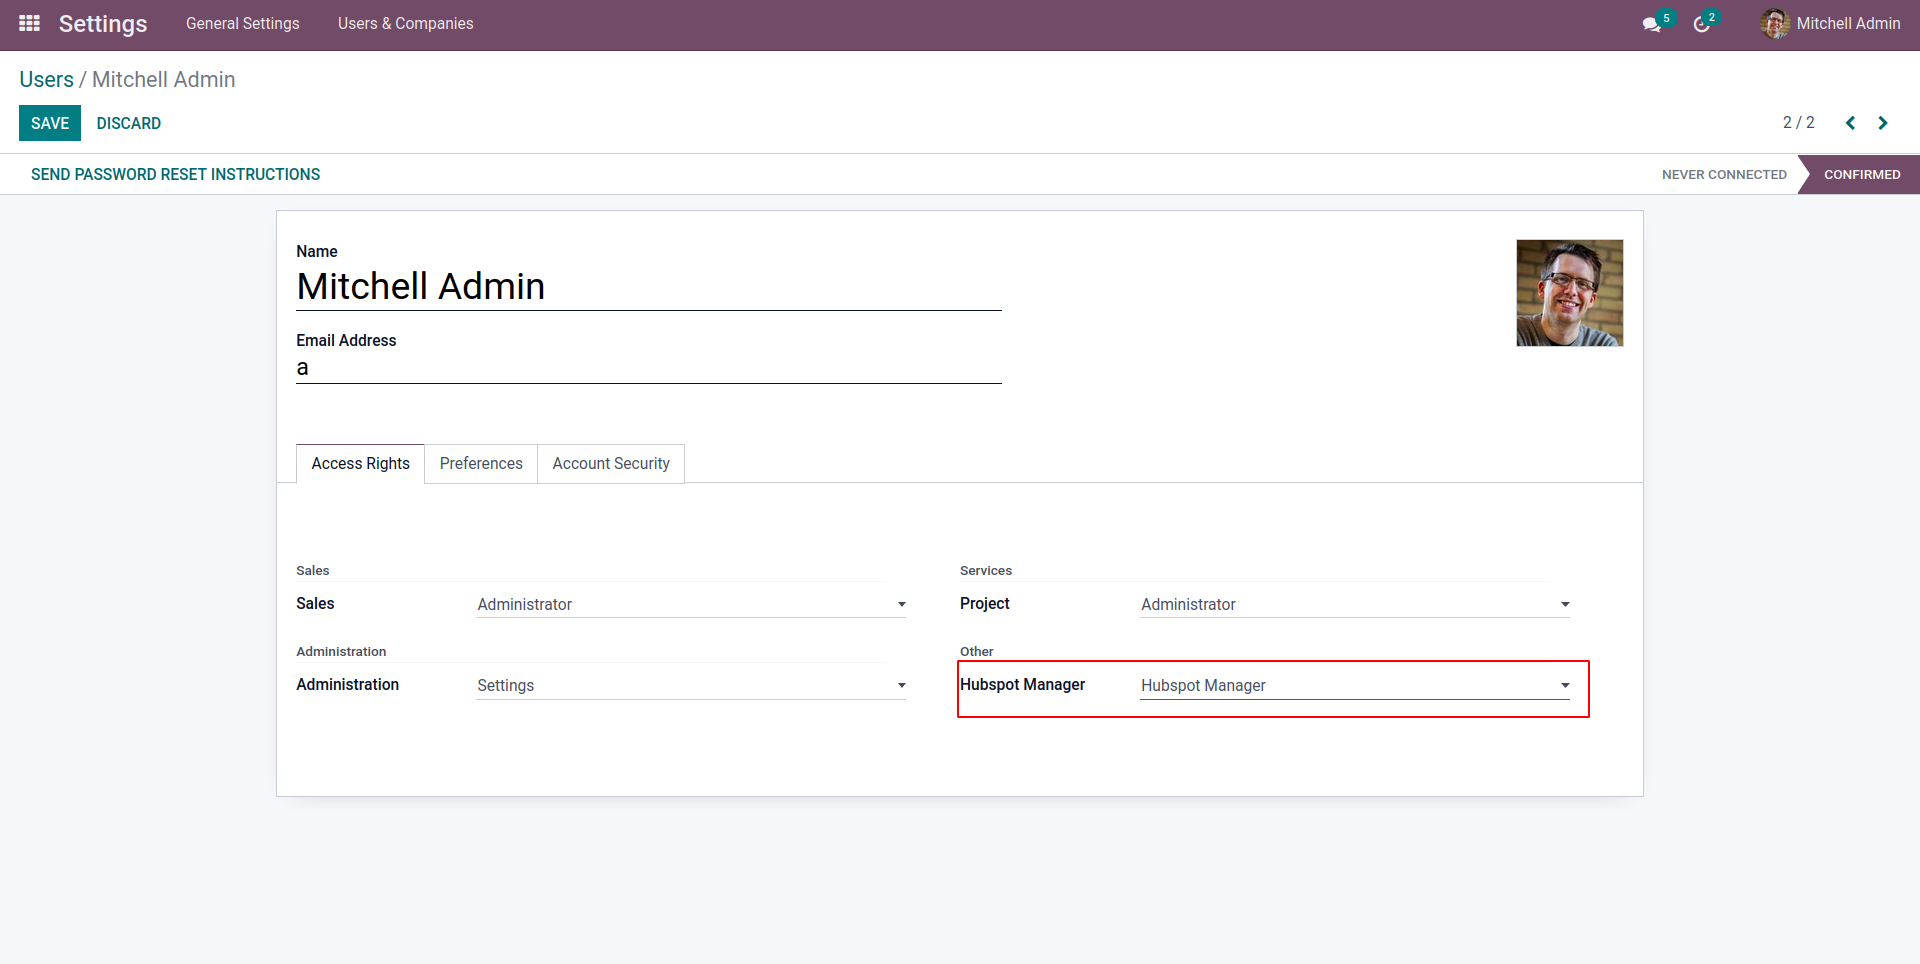Screen dimensions: 1920x964
Task: Open the conversations chat icon
Action: tap(1651, 24)
